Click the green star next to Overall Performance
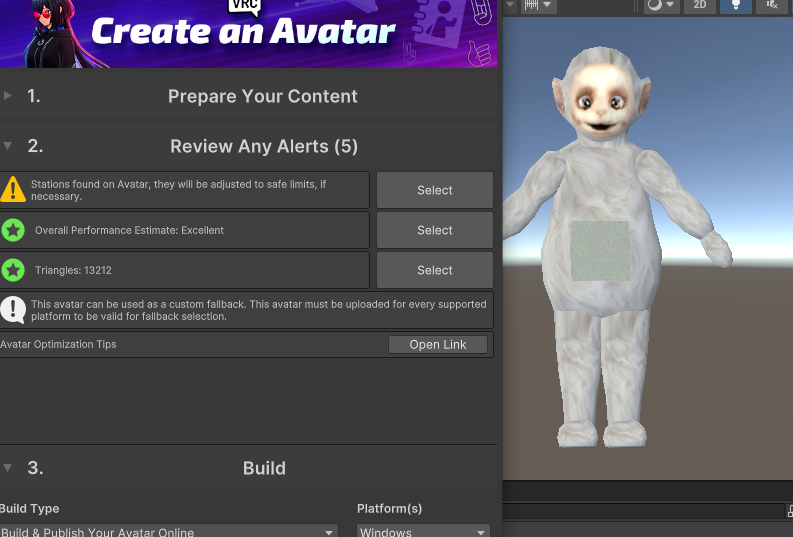This screenshot has width=793, height=537. (13, 230)
